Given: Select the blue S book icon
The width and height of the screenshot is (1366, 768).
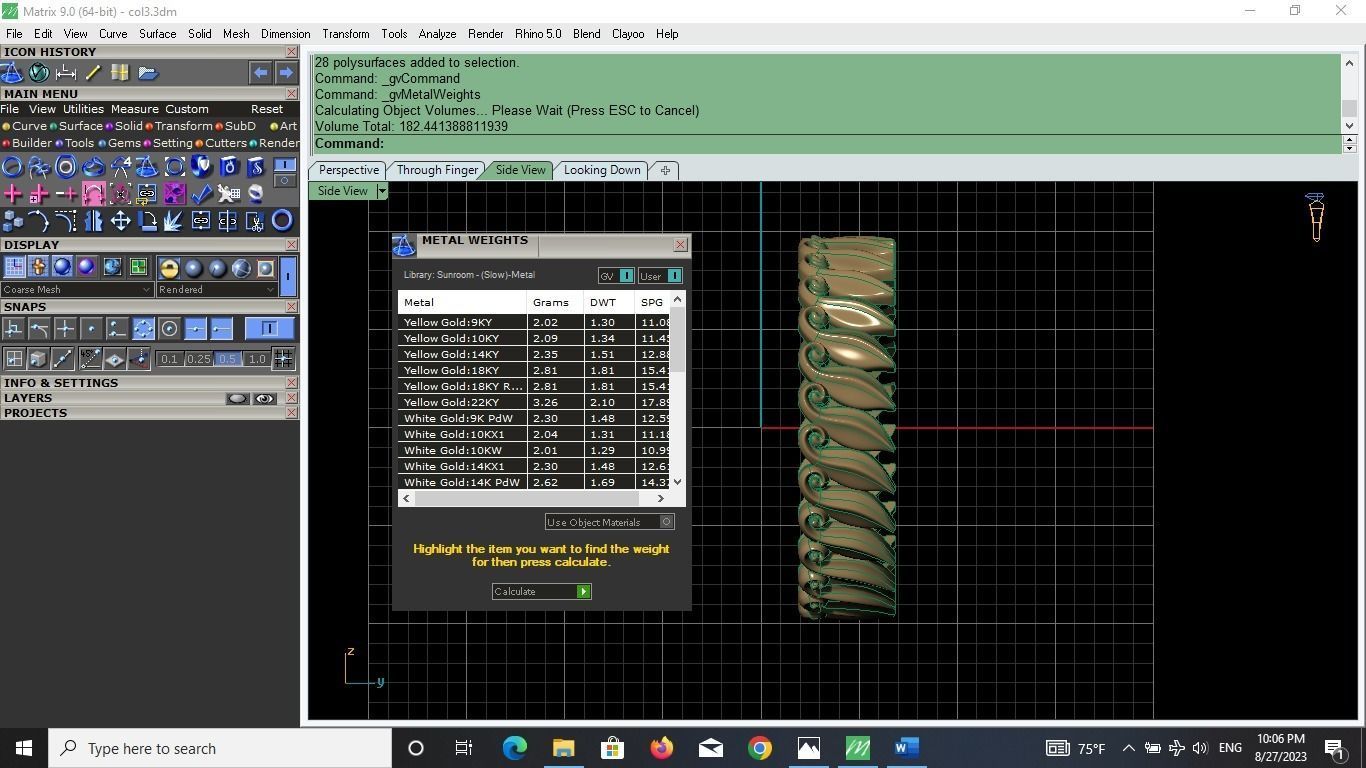Looking at the screenshot, I should click(255, 166).
